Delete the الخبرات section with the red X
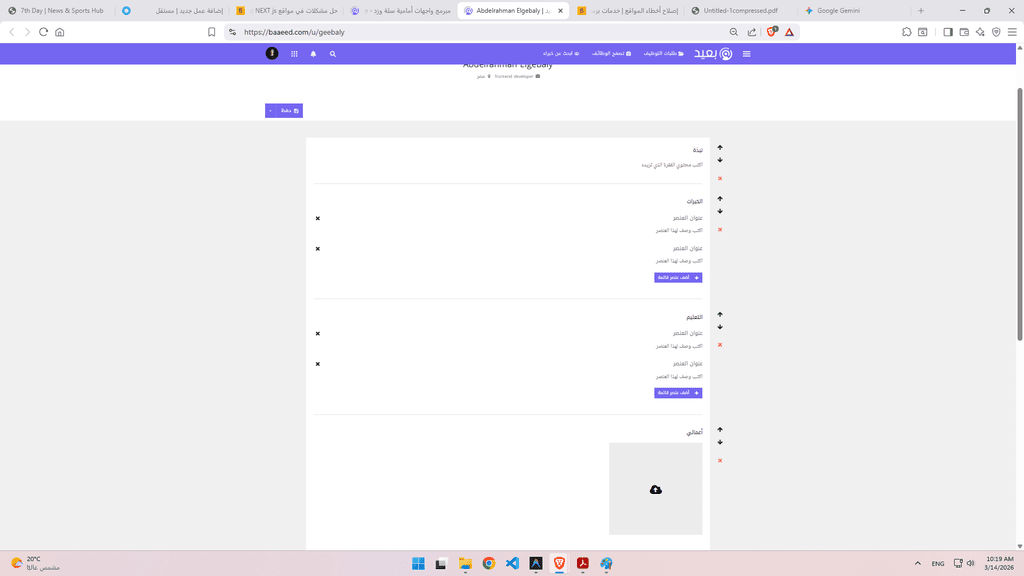The height and width of the screenshot is (576, 1024). coord(720,229)
